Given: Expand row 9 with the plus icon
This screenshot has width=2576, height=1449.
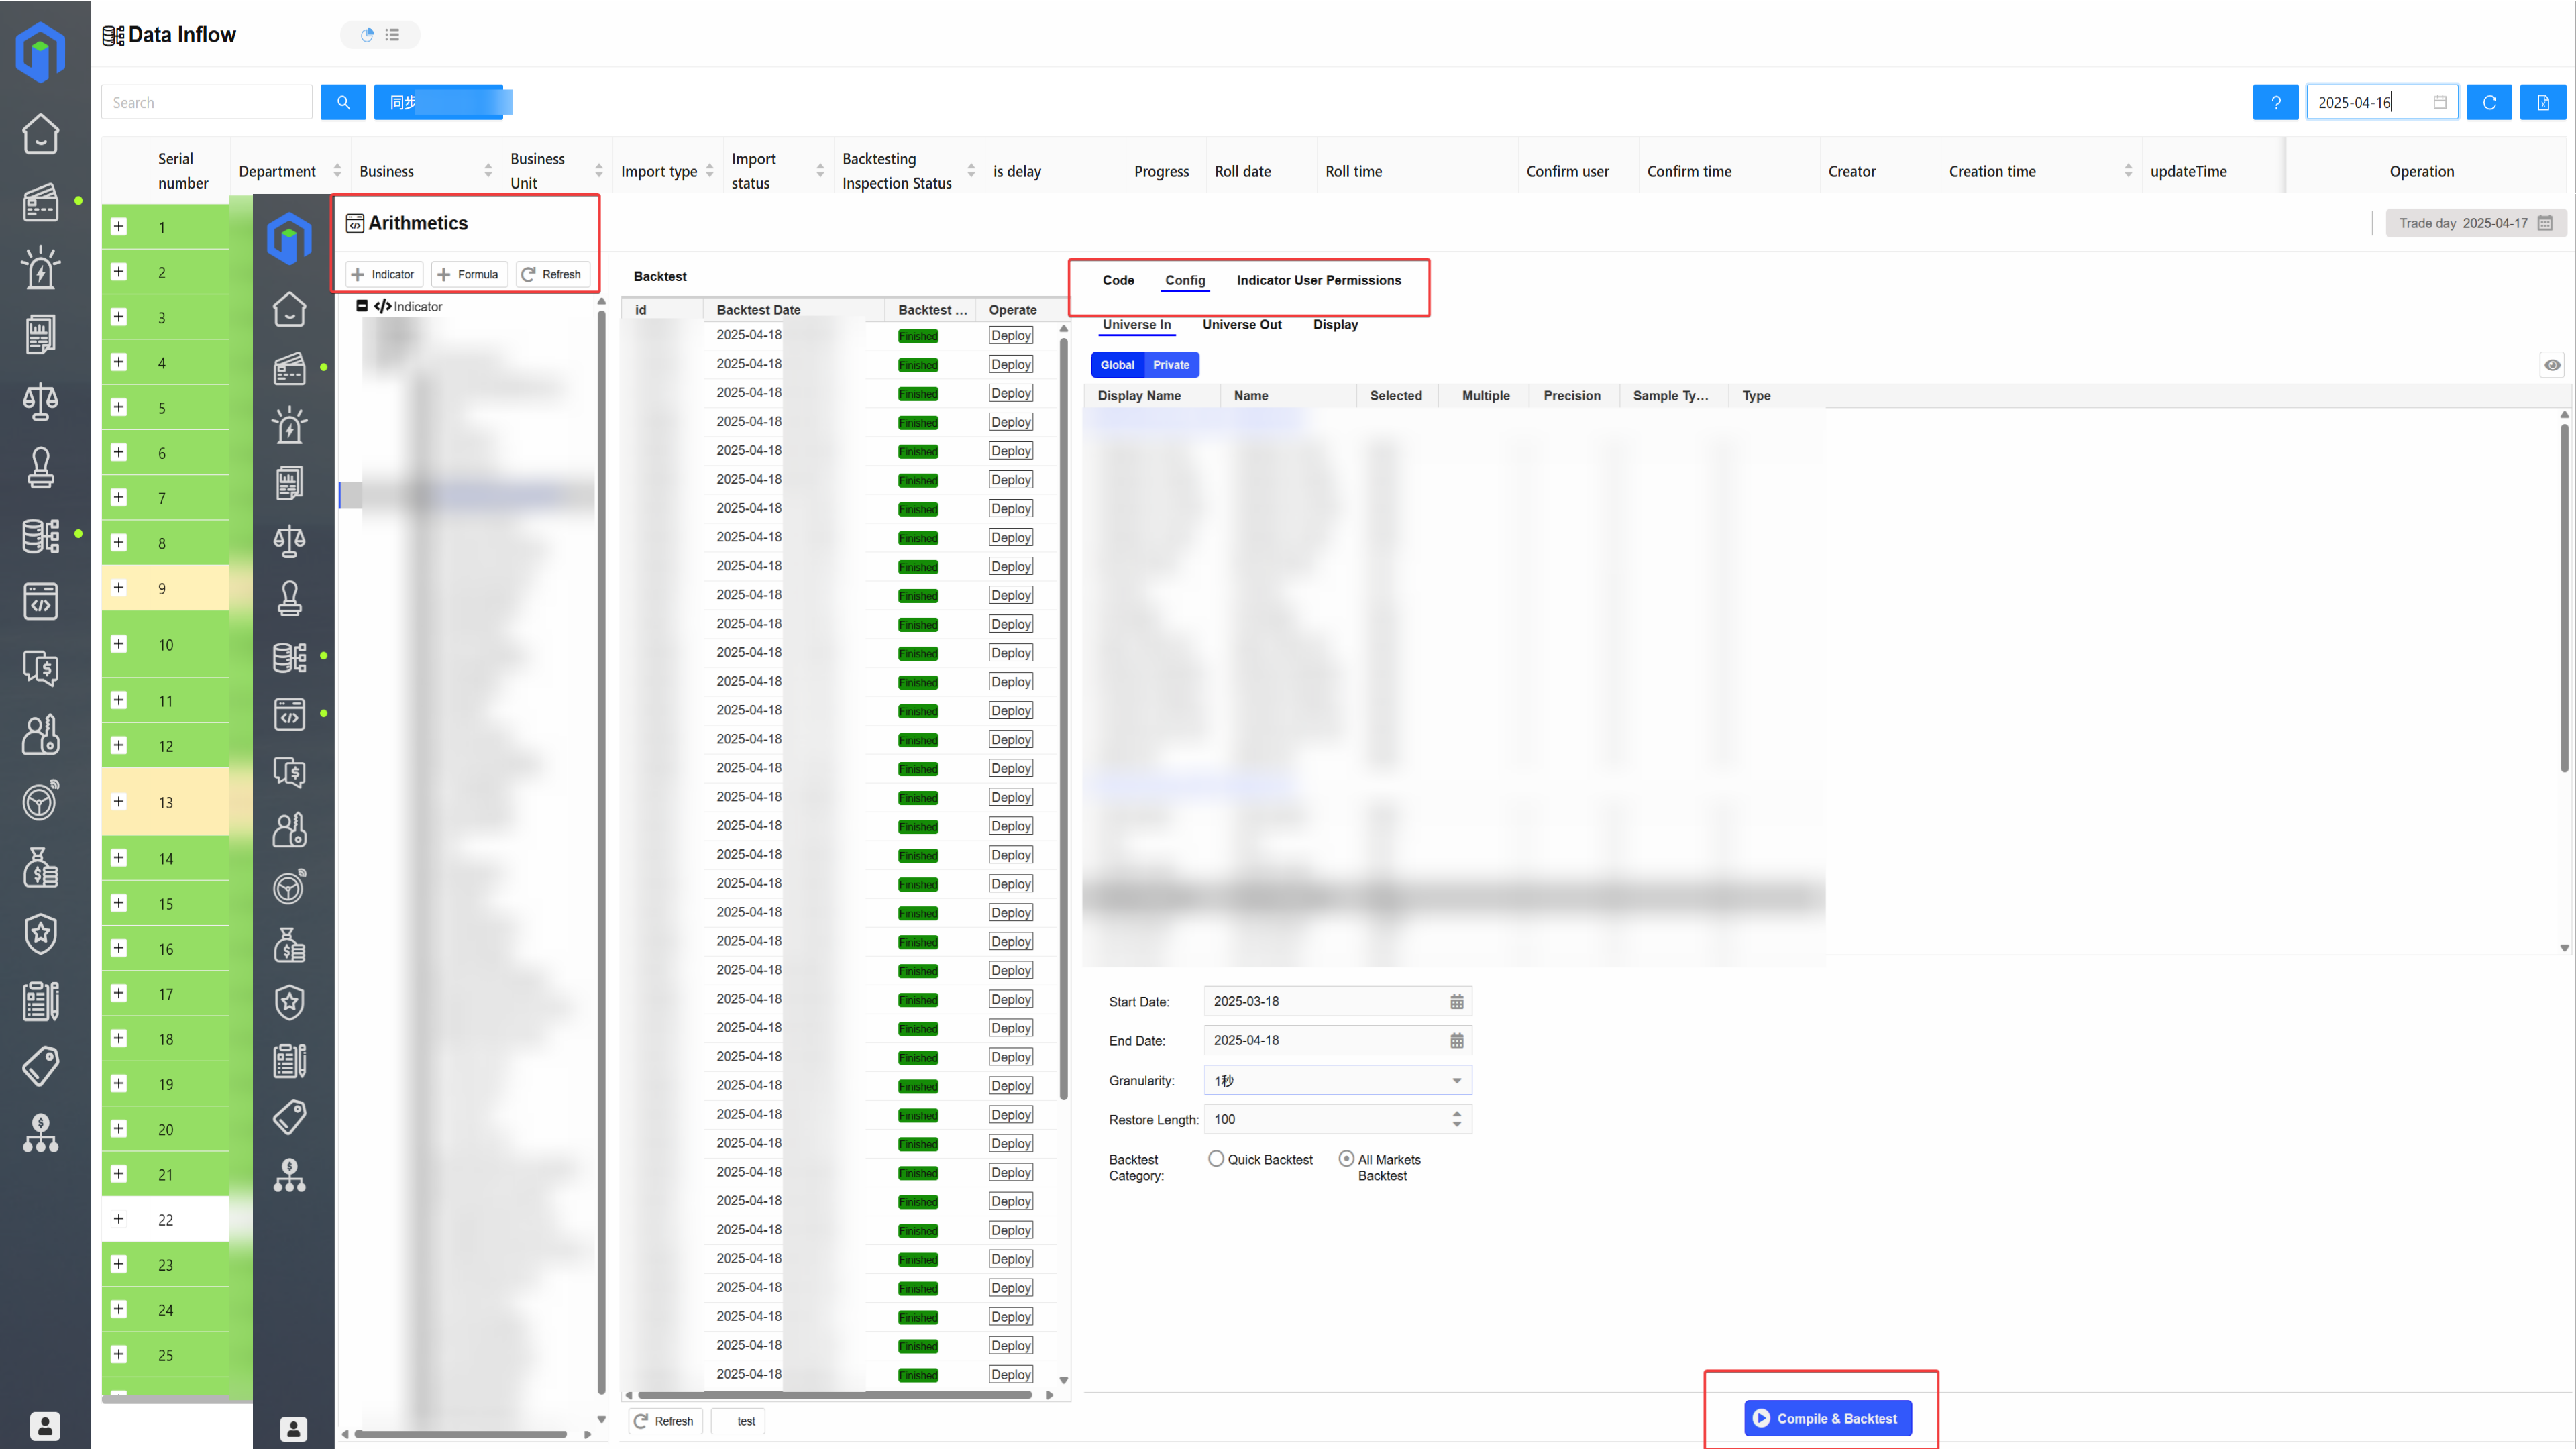Looking at the screenshot, I should (119, 588).
